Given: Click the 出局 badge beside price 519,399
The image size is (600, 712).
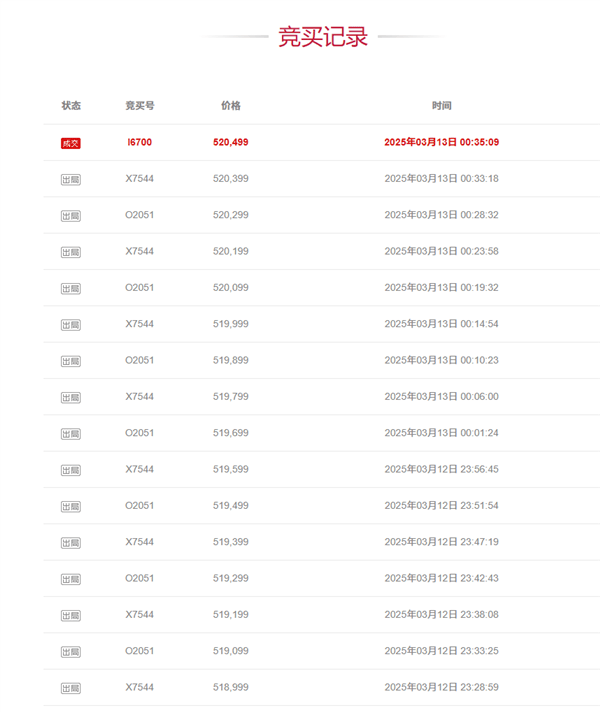Looking at the screenshot, I should point(70,543).
